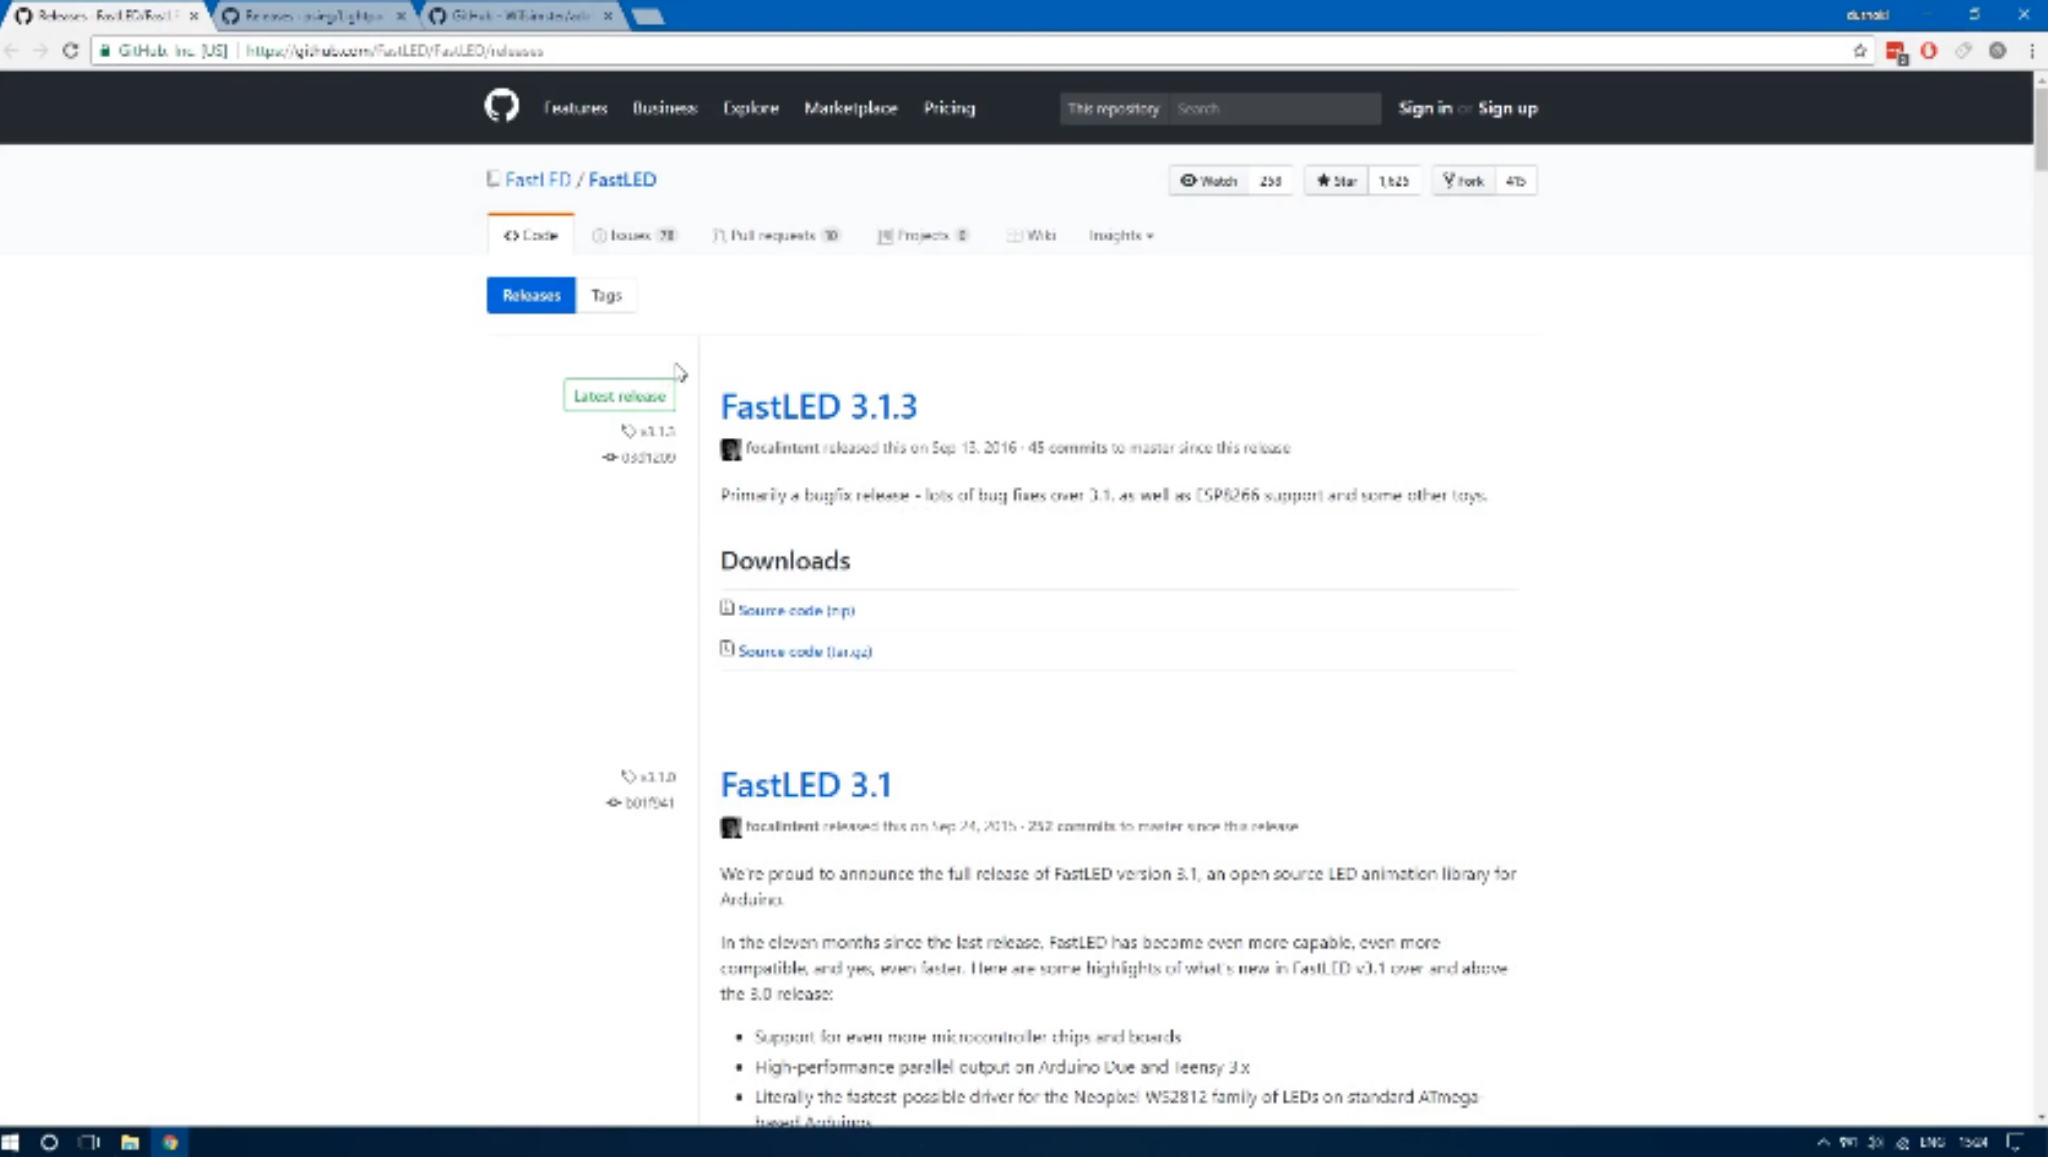The width and height of the screenshot is (2048, 1157).
Task: Open the 'This repository' search scope
Action: click(1112, 108)
